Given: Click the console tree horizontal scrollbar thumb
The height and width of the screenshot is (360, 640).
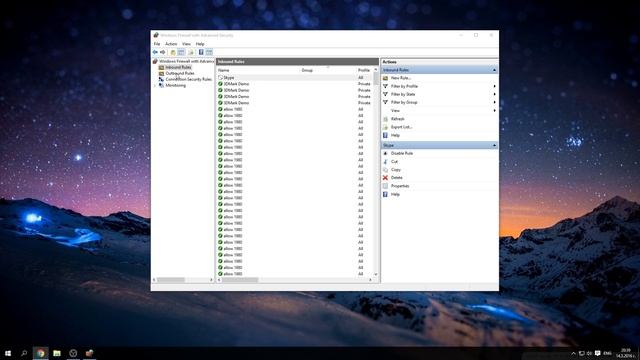Looking at the screenshot, I should [171, 280].
